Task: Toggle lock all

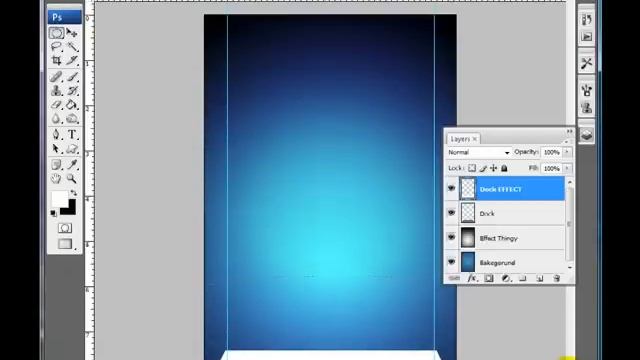Action: pos(504,168)
